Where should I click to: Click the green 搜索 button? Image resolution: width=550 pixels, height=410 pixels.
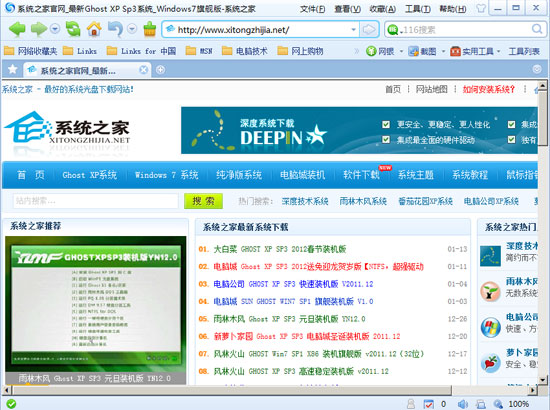(203, 201)
